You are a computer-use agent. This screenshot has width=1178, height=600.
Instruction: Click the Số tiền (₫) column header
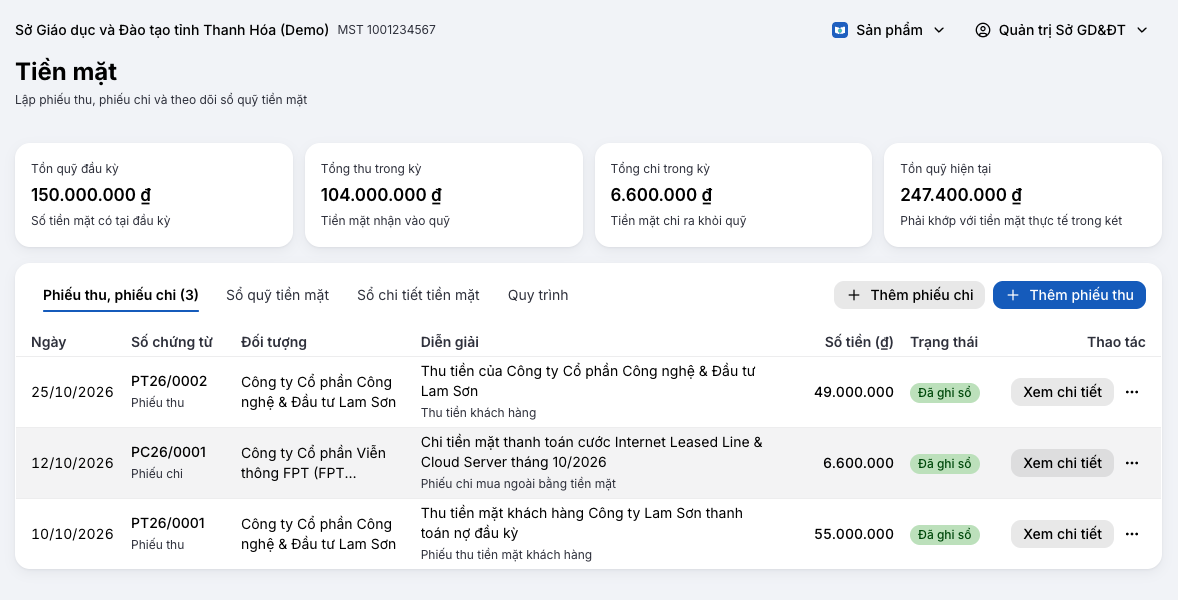click(859, 342)
